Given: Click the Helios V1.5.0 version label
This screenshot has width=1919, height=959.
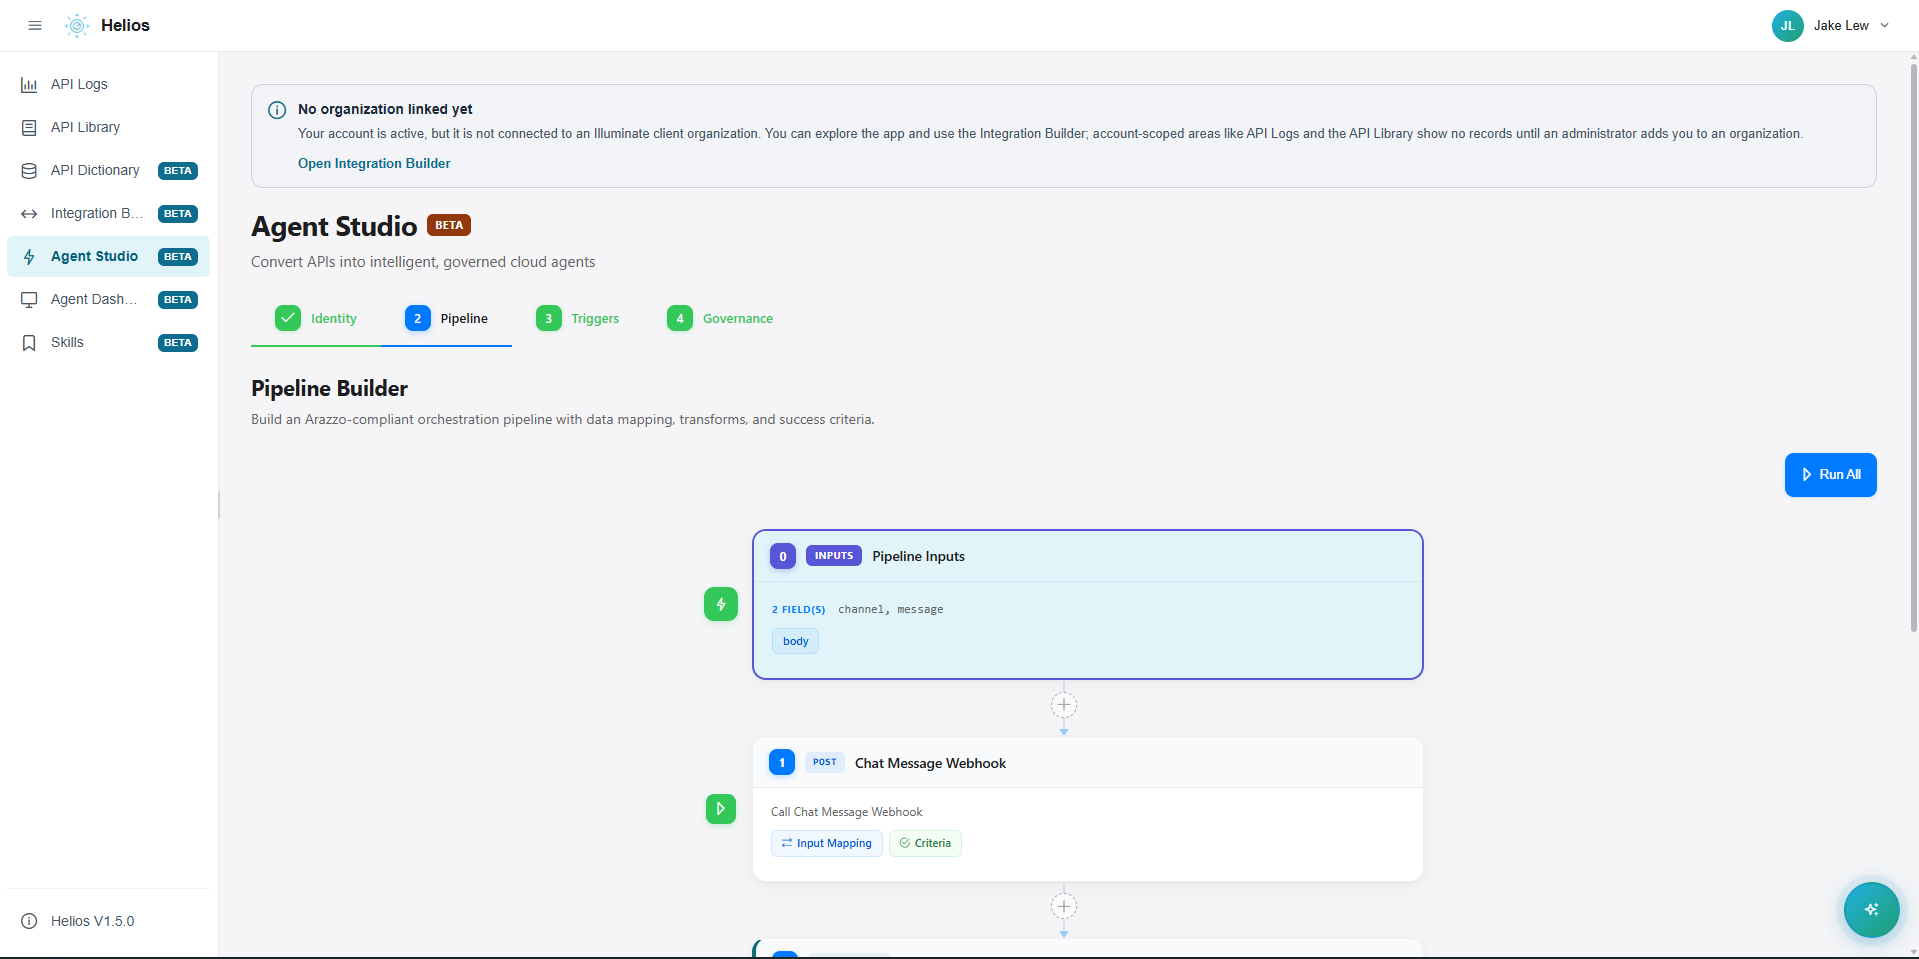Looking at the screenshot, I should point(92,921).
